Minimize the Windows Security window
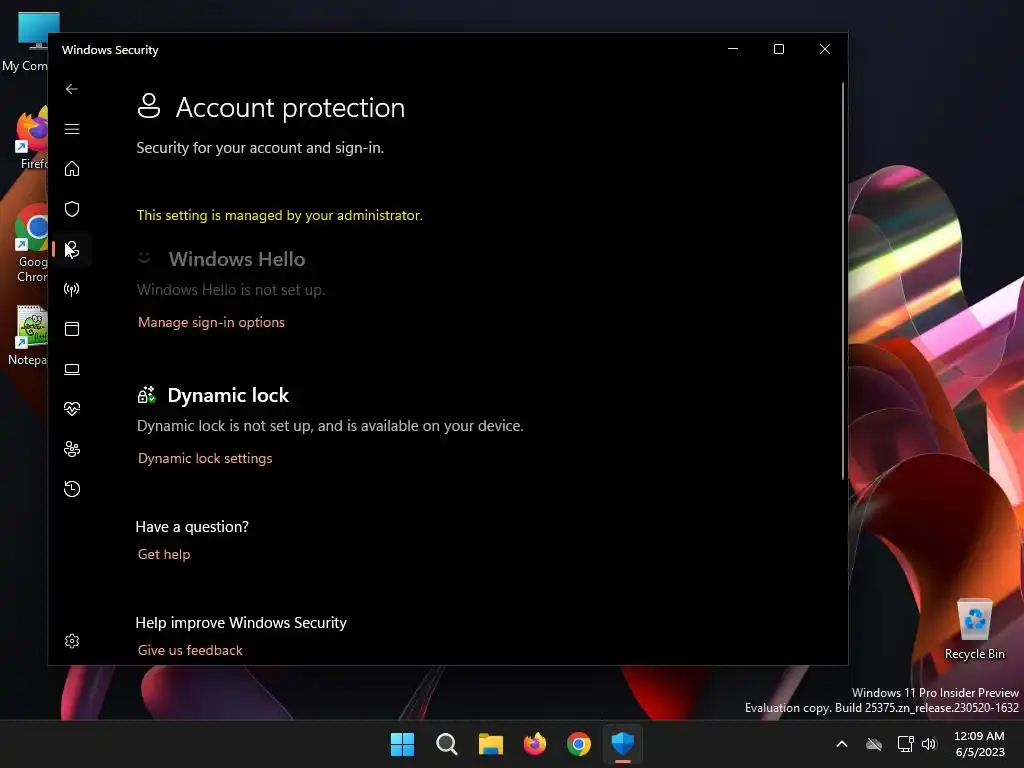Screen dimensions: 1024x768 pos(733,50)
